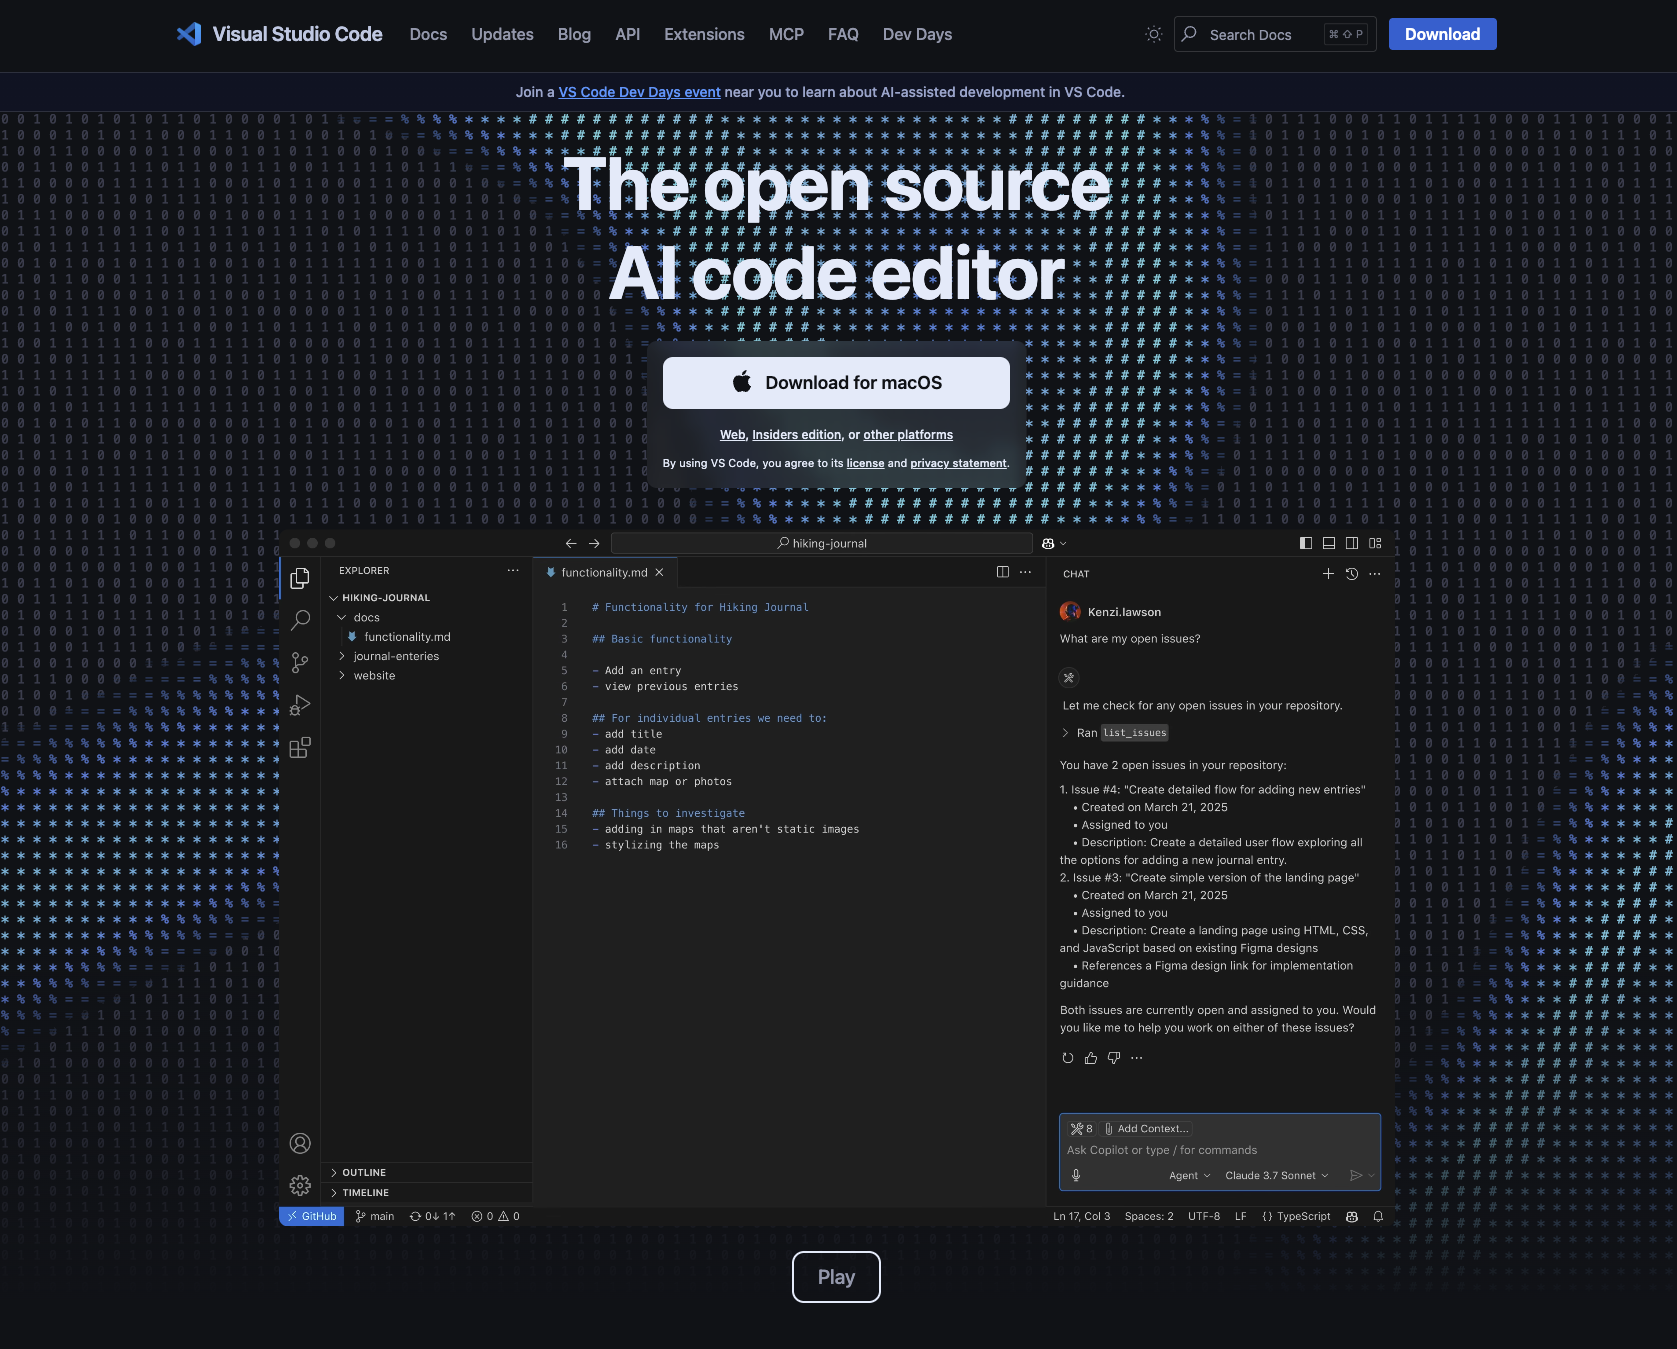
Task: Collapse the docs folder in explorer
Action: point(342,618)
